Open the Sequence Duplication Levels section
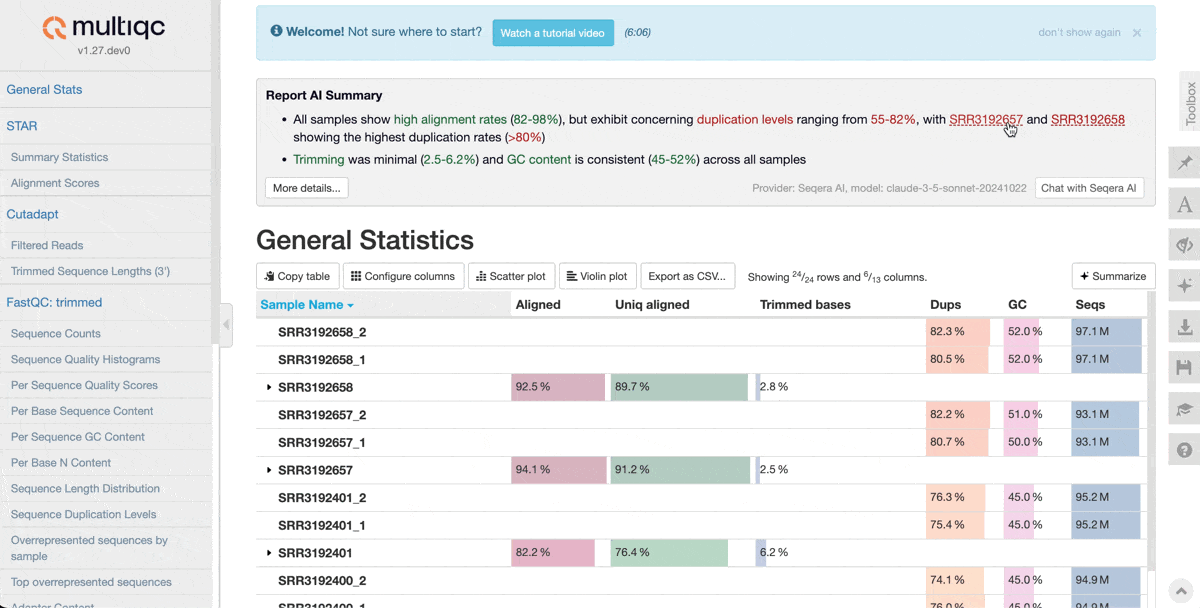Image resolution: width=1200 pixels, height=608 pixels. pyautogui.click(x=84, y=514)
